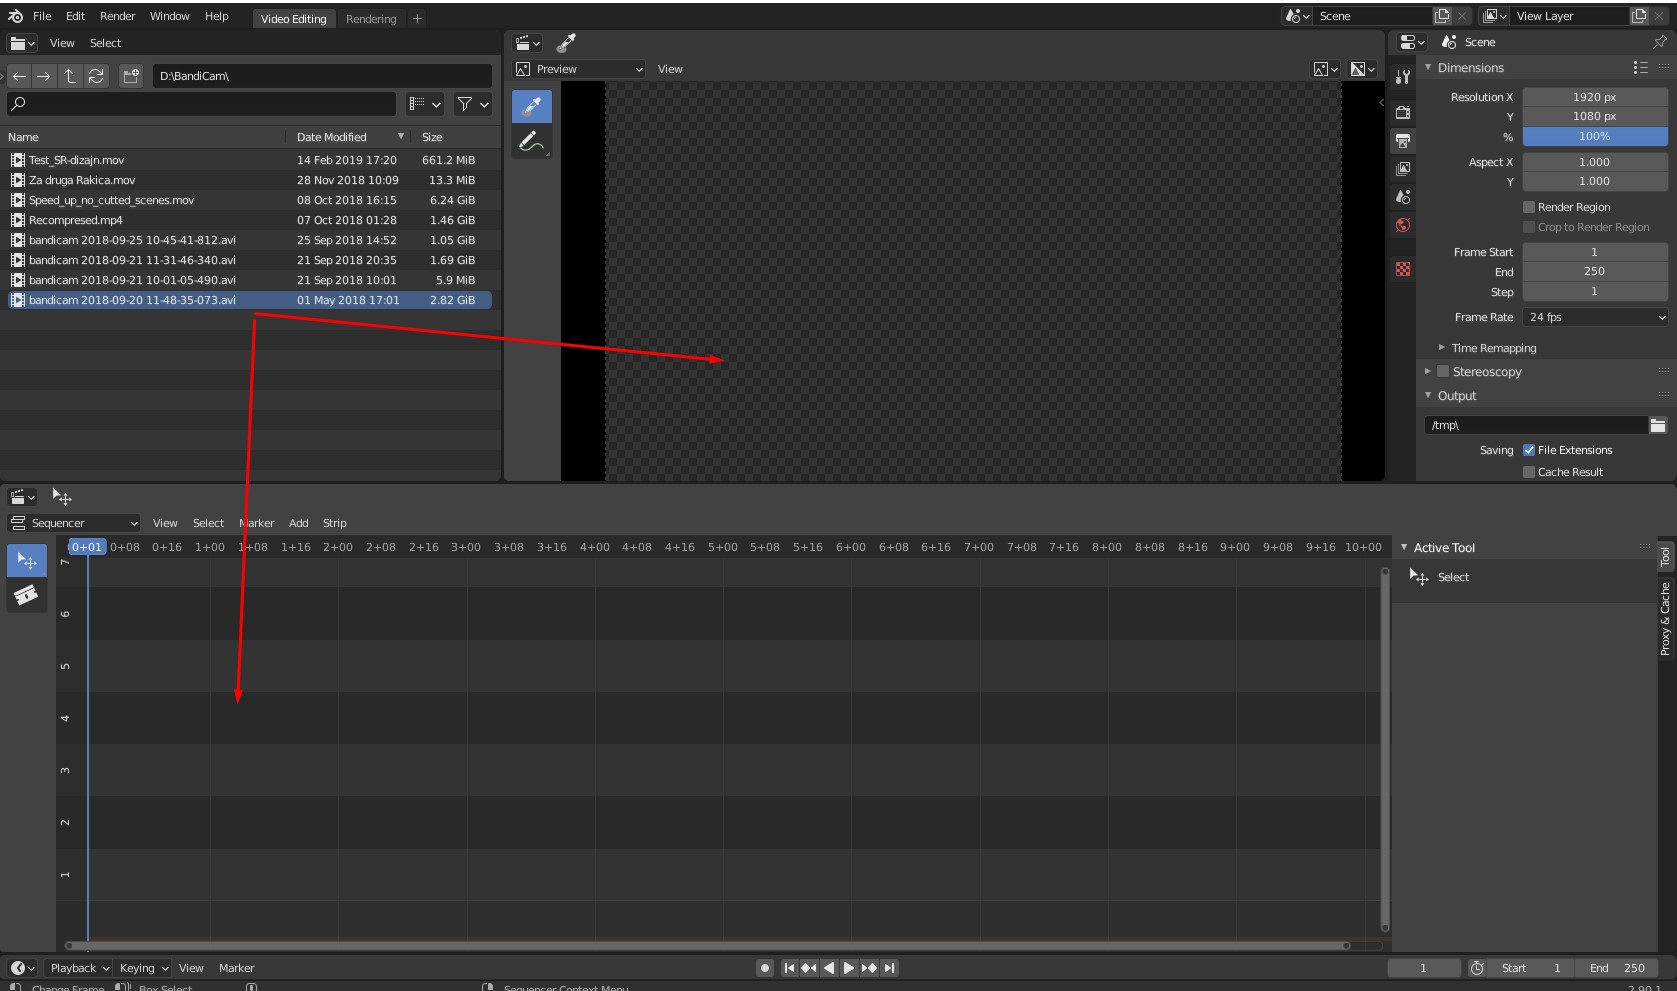1677x991 pixels.
Task: Open the Sequencer view type dropdown
Action: pos(74,523)
